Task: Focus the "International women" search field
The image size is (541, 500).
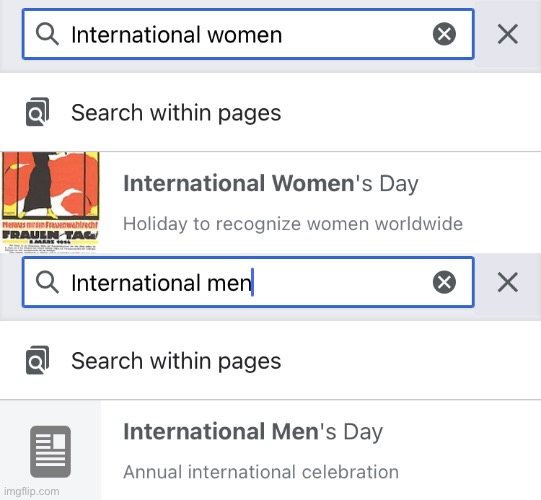Action: tap(248, 34)
